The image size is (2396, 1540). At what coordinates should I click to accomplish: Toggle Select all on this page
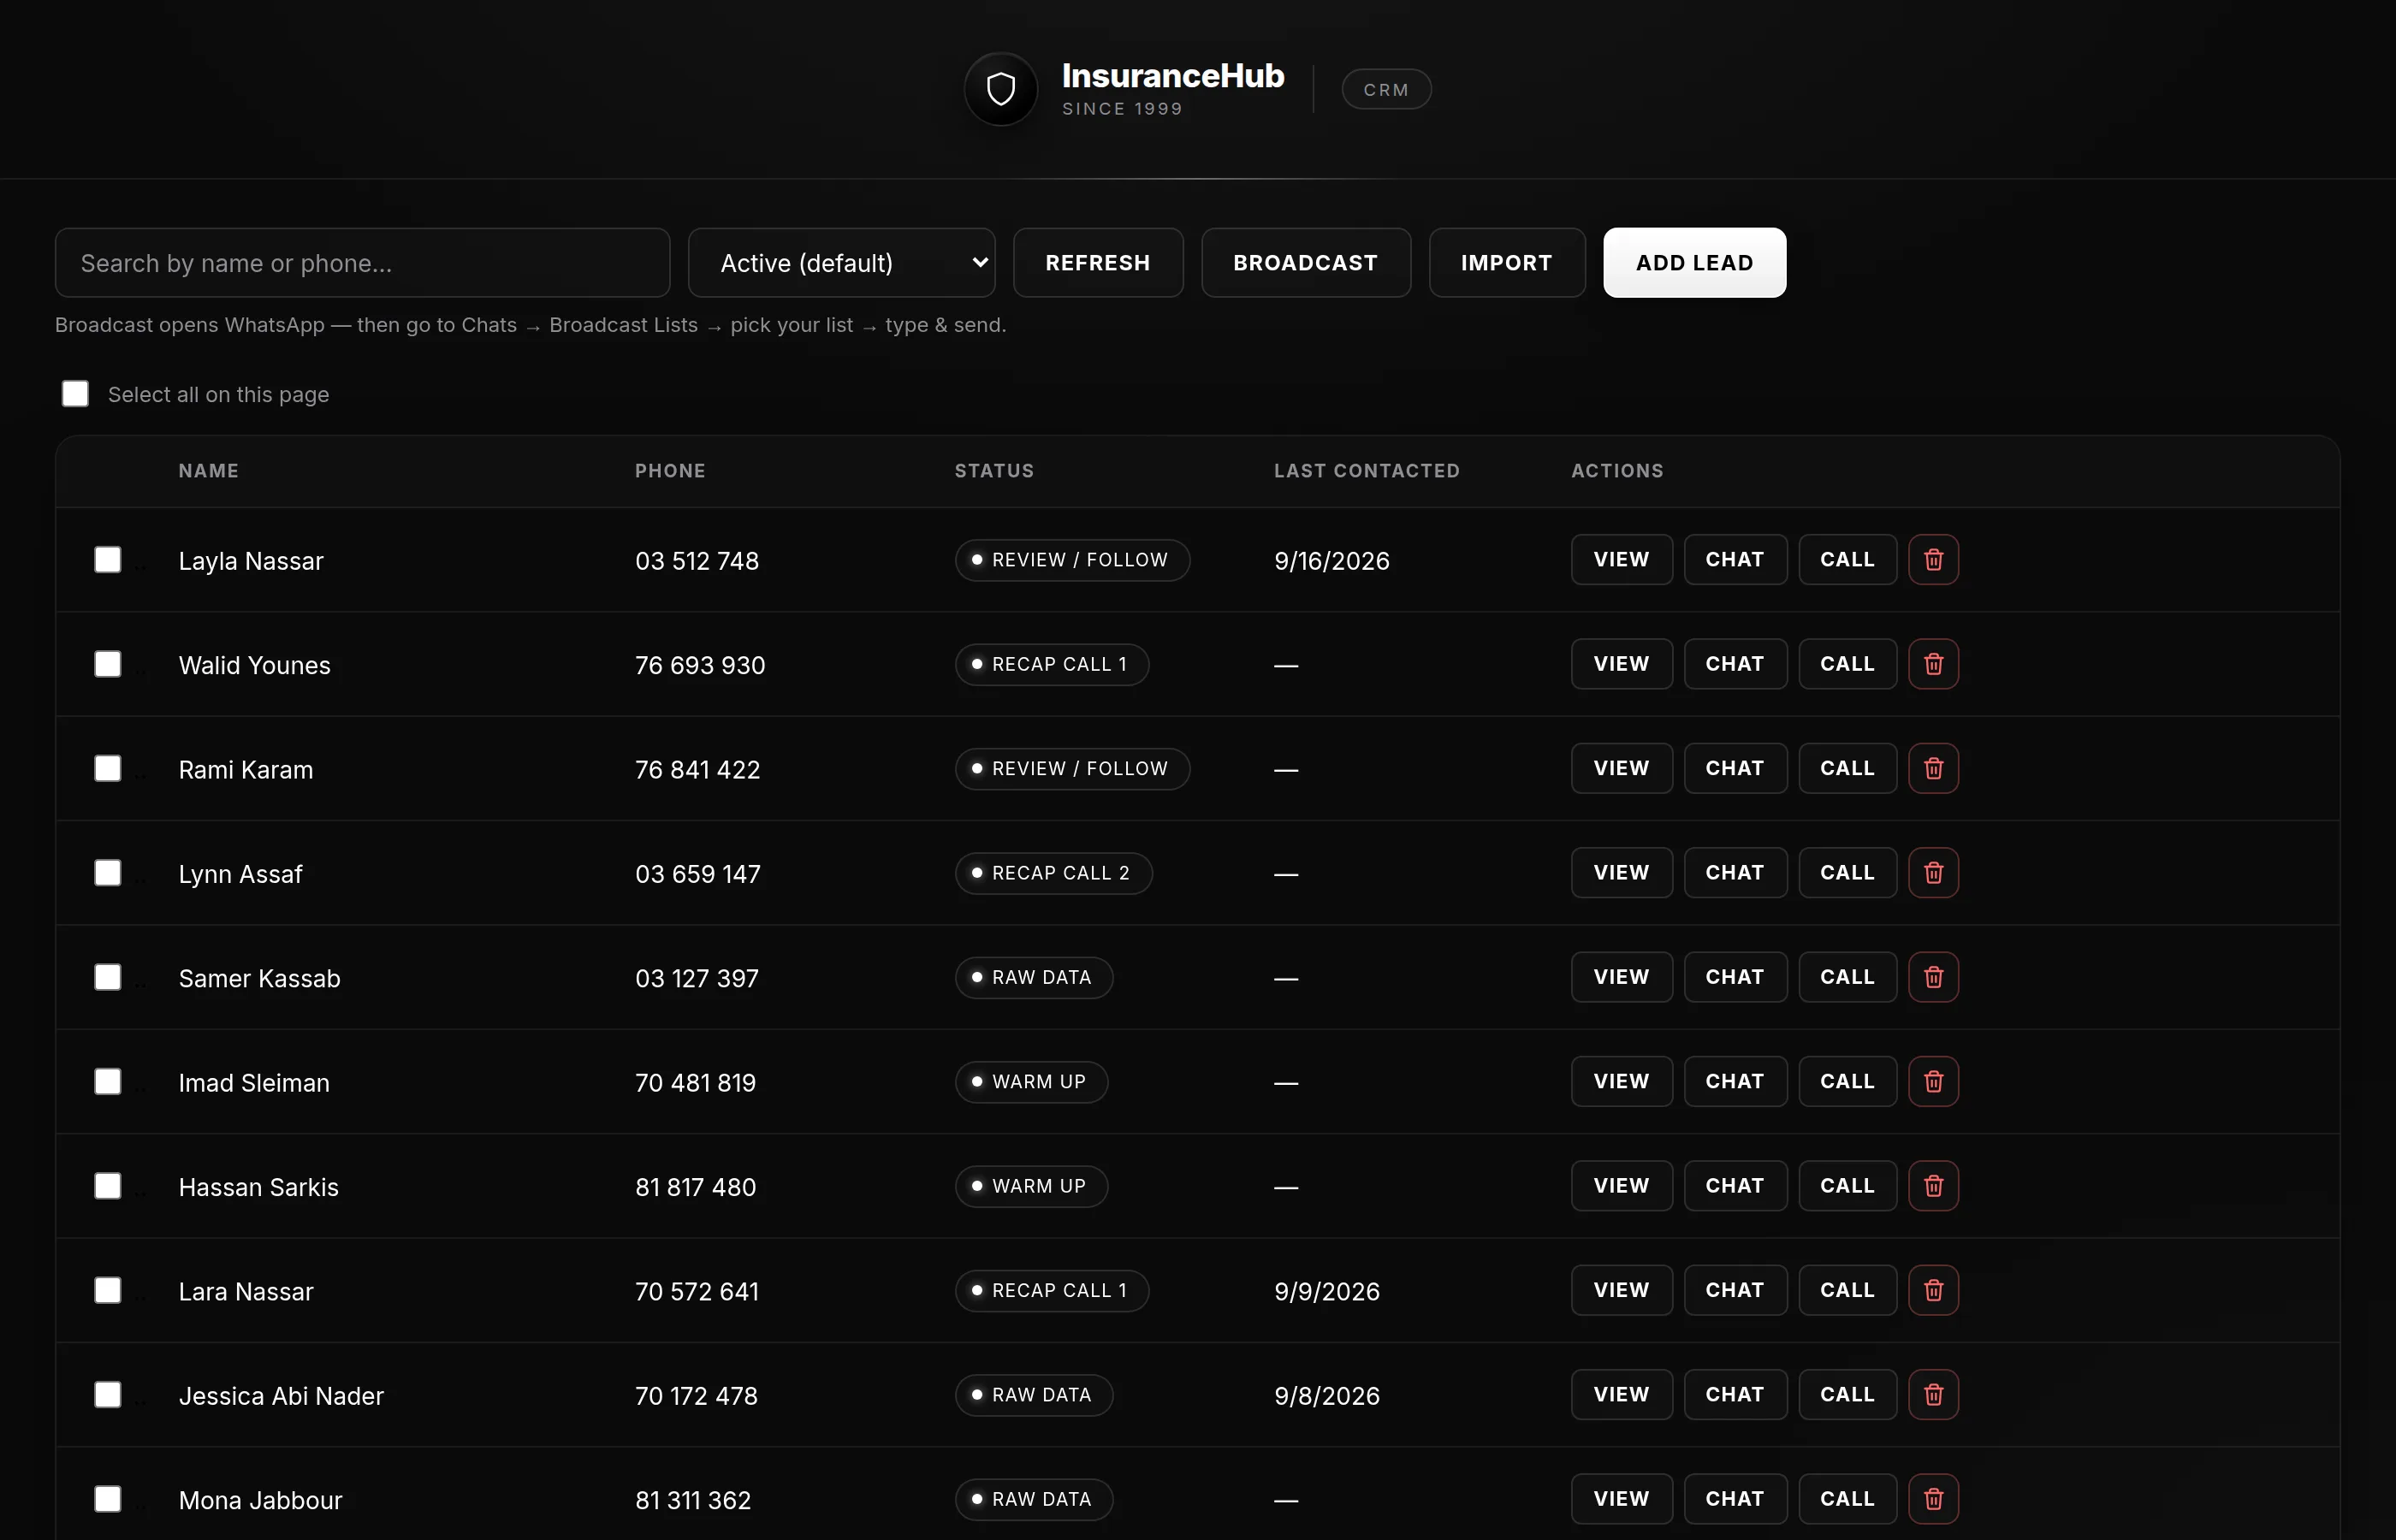pos(75,394)
